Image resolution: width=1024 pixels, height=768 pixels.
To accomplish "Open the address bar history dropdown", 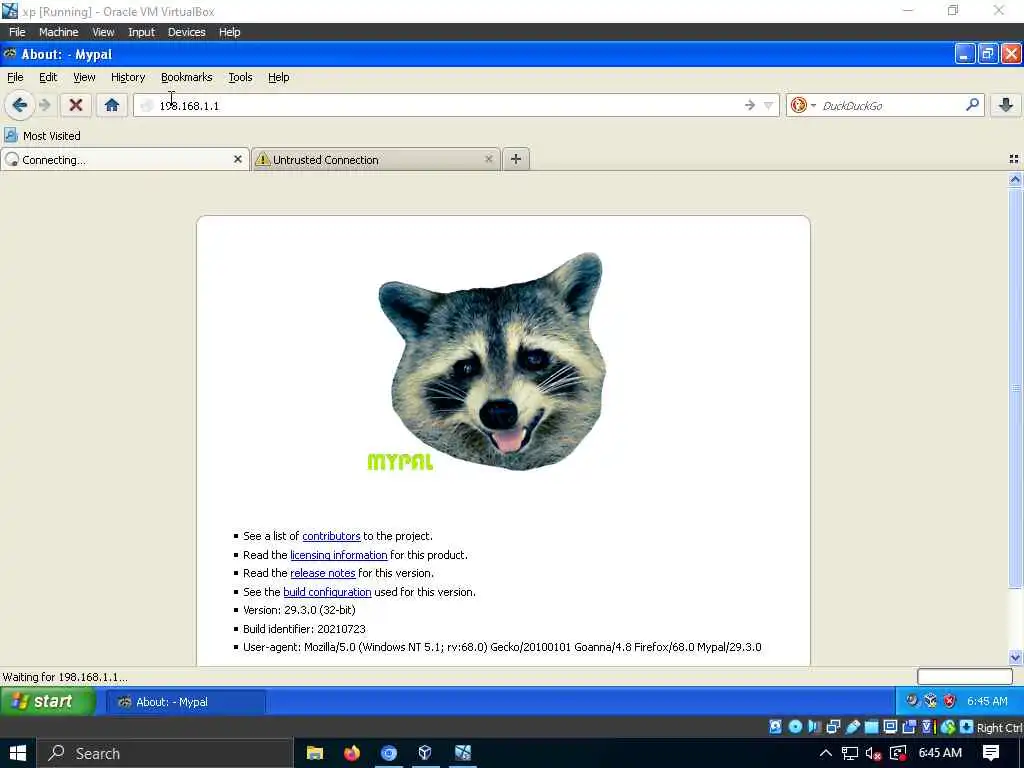I will [769, 105].
